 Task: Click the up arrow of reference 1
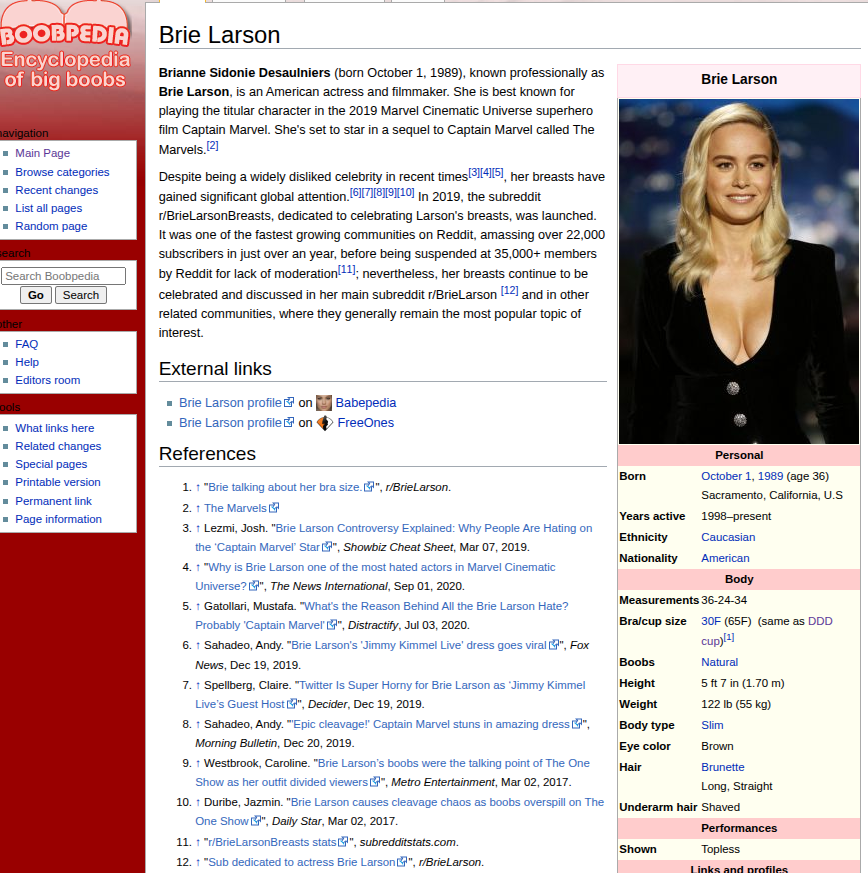(x=198, y=487)
